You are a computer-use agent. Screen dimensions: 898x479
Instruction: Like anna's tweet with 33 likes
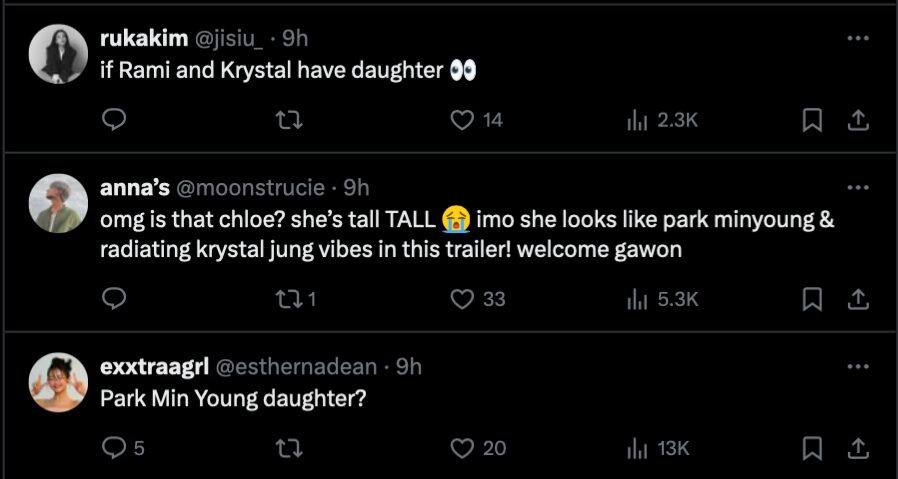coord(461,298)
